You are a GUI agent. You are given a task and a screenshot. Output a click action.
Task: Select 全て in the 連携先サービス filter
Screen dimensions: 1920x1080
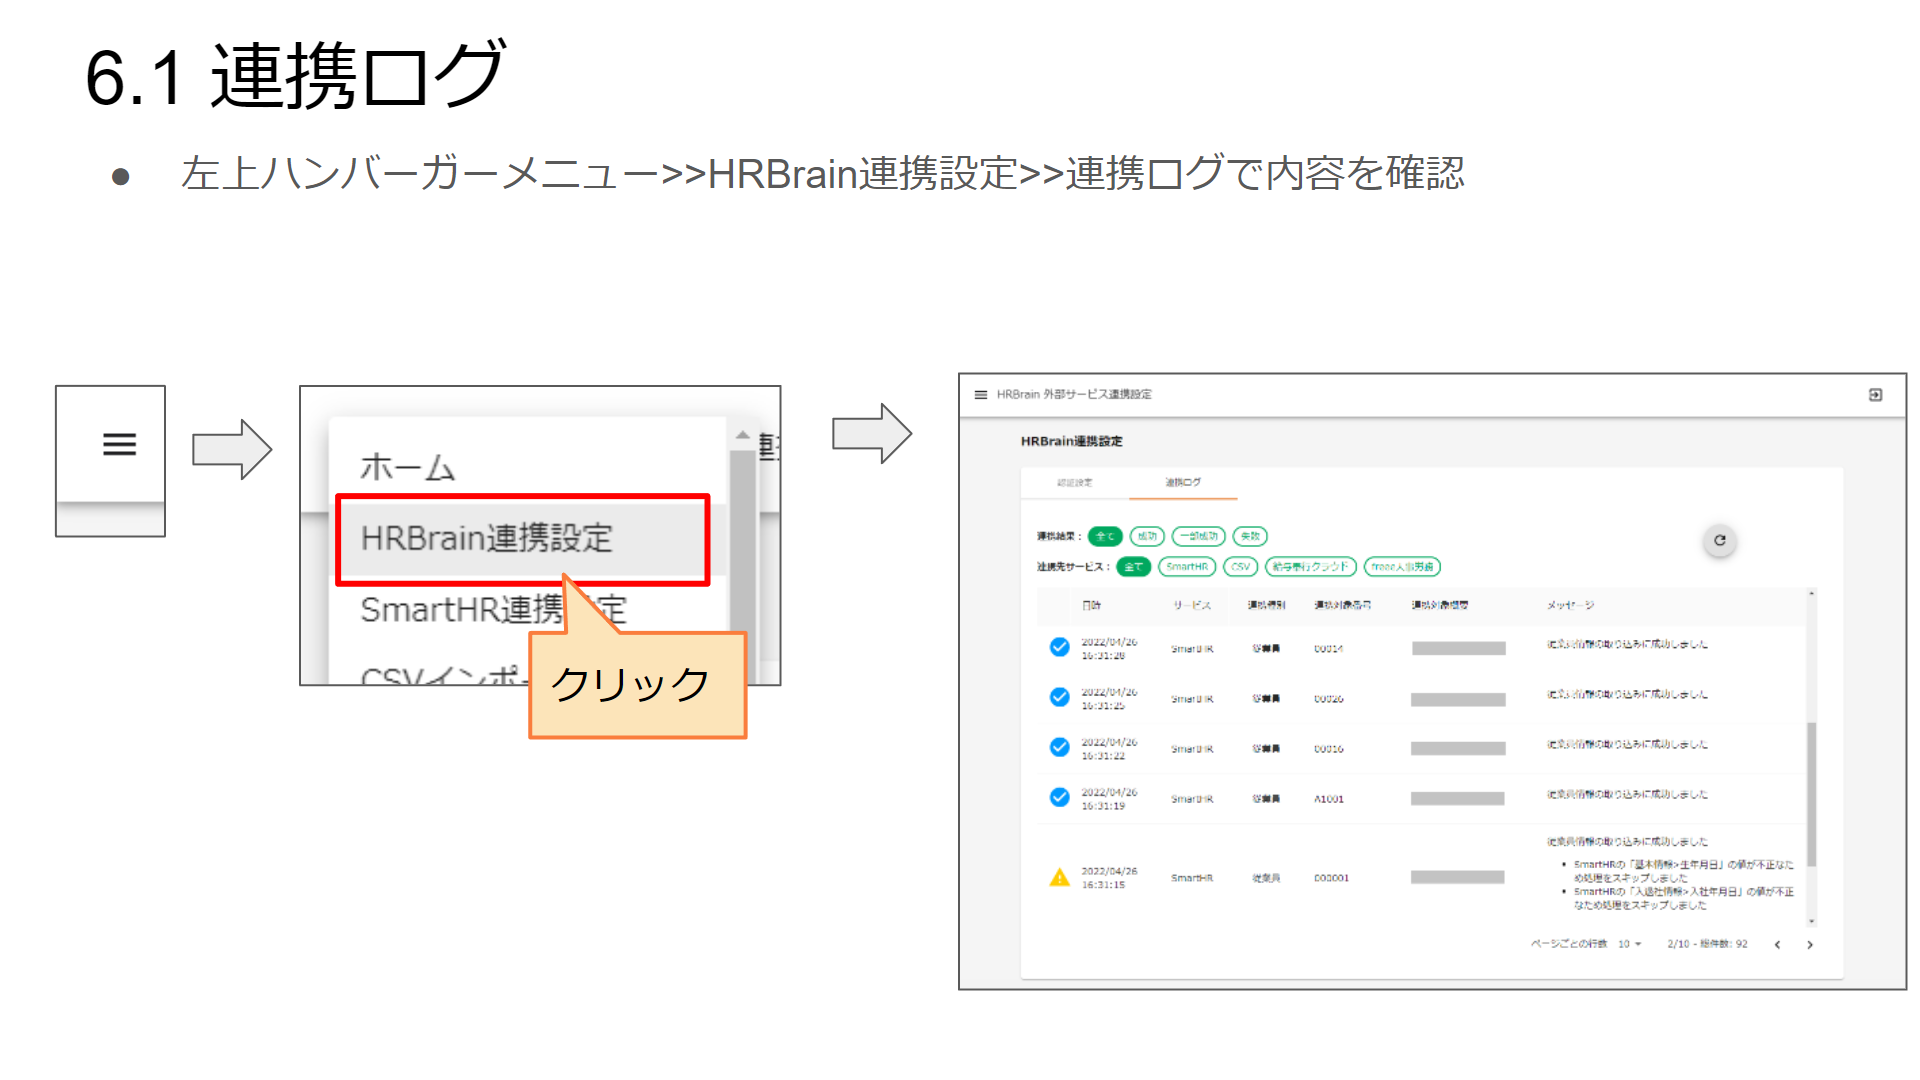pos(1133,566)
